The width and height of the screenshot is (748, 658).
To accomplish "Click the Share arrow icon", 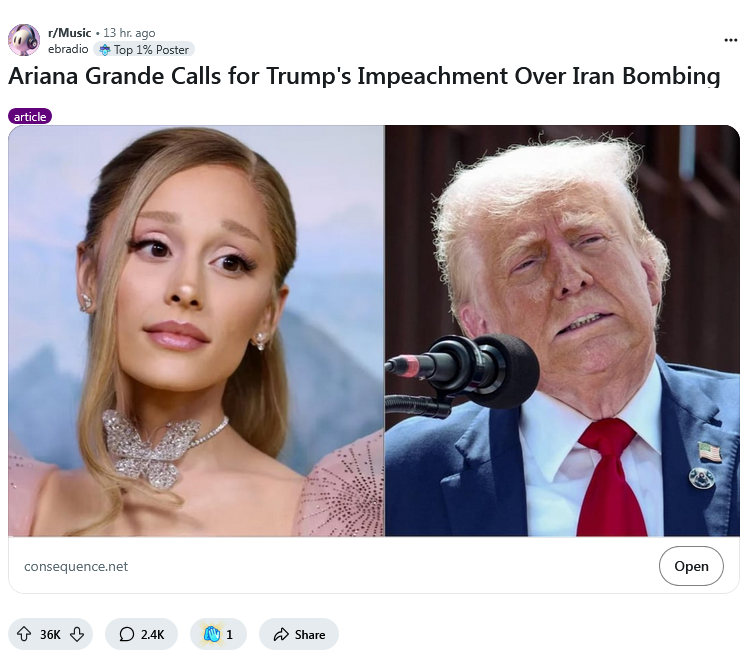I will click(x=281, y=634).
